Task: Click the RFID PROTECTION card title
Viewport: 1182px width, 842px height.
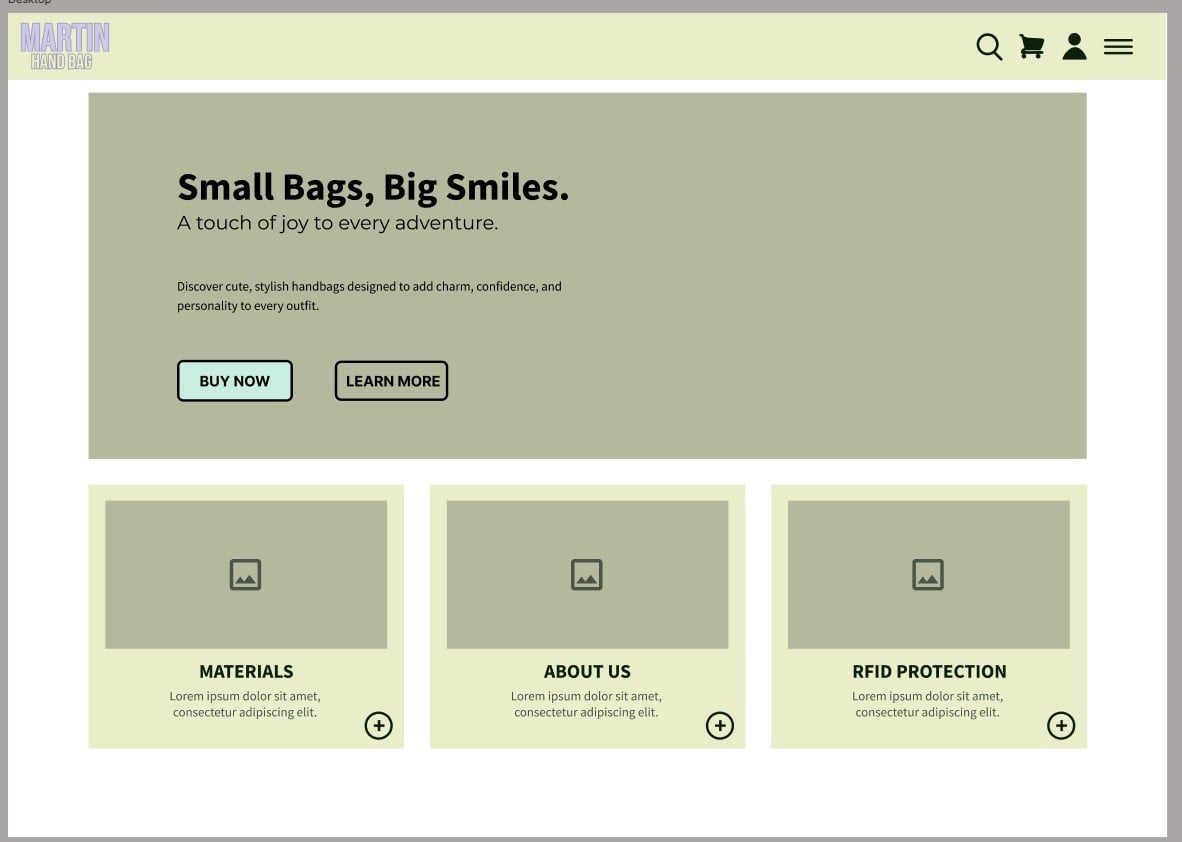Action: [929, 672]
